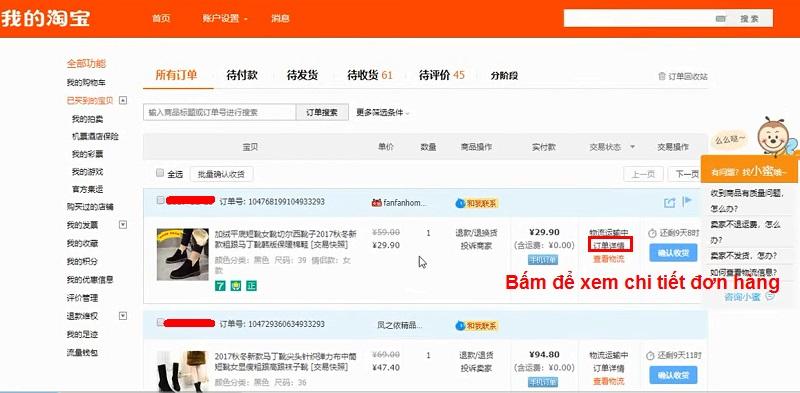This screenshot has height=393, width=800.
Task: Check the 全选 select-all checkbox
Action: [x=160, y=173]
